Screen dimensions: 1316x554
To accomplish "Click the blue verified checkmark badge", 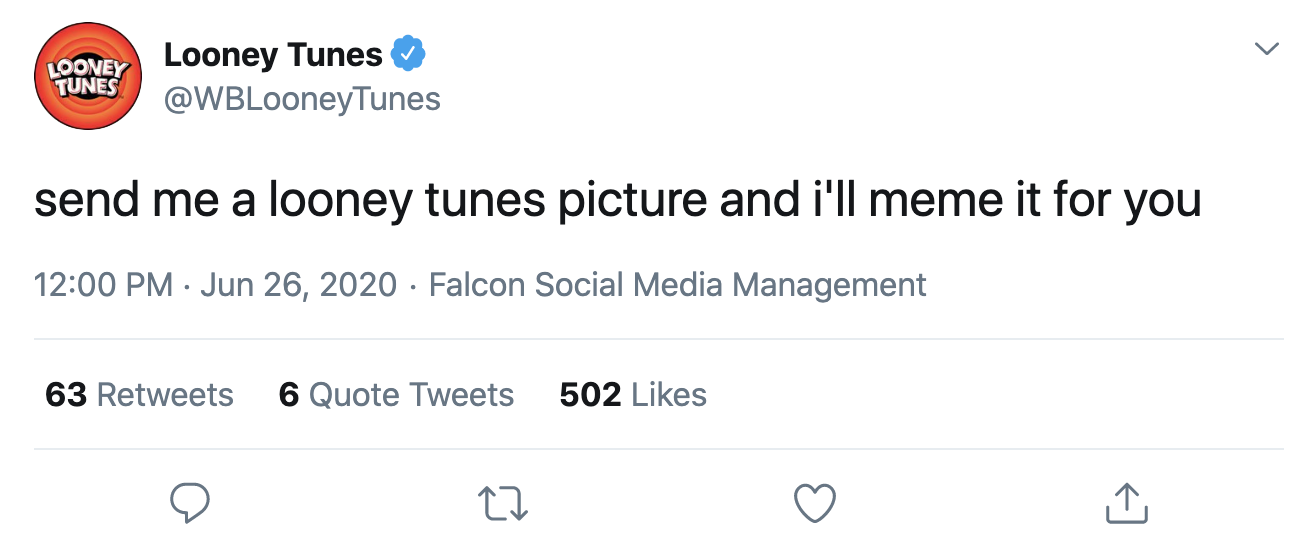I will (x=408, y=54).
